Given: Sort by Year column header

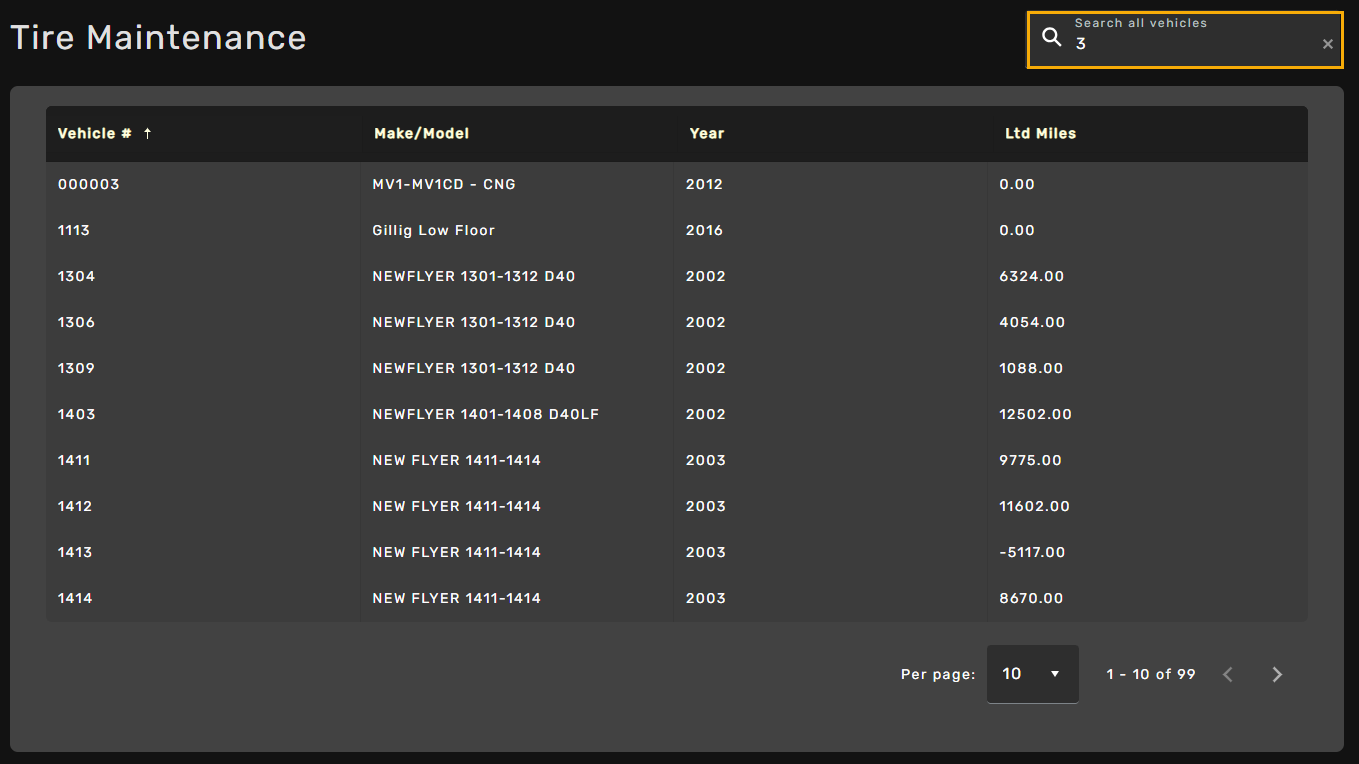Looking at the screenshot, I should coord(706,134).
